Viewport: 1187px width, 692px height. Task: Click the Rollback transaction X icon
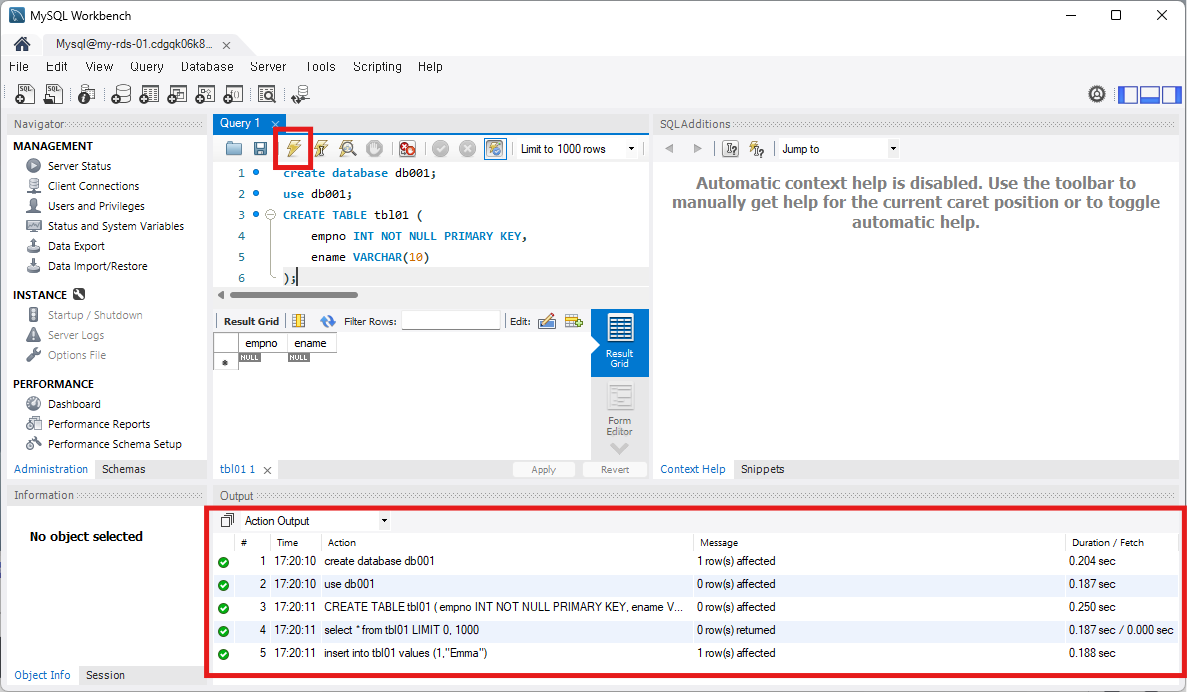tap(468, 148)
